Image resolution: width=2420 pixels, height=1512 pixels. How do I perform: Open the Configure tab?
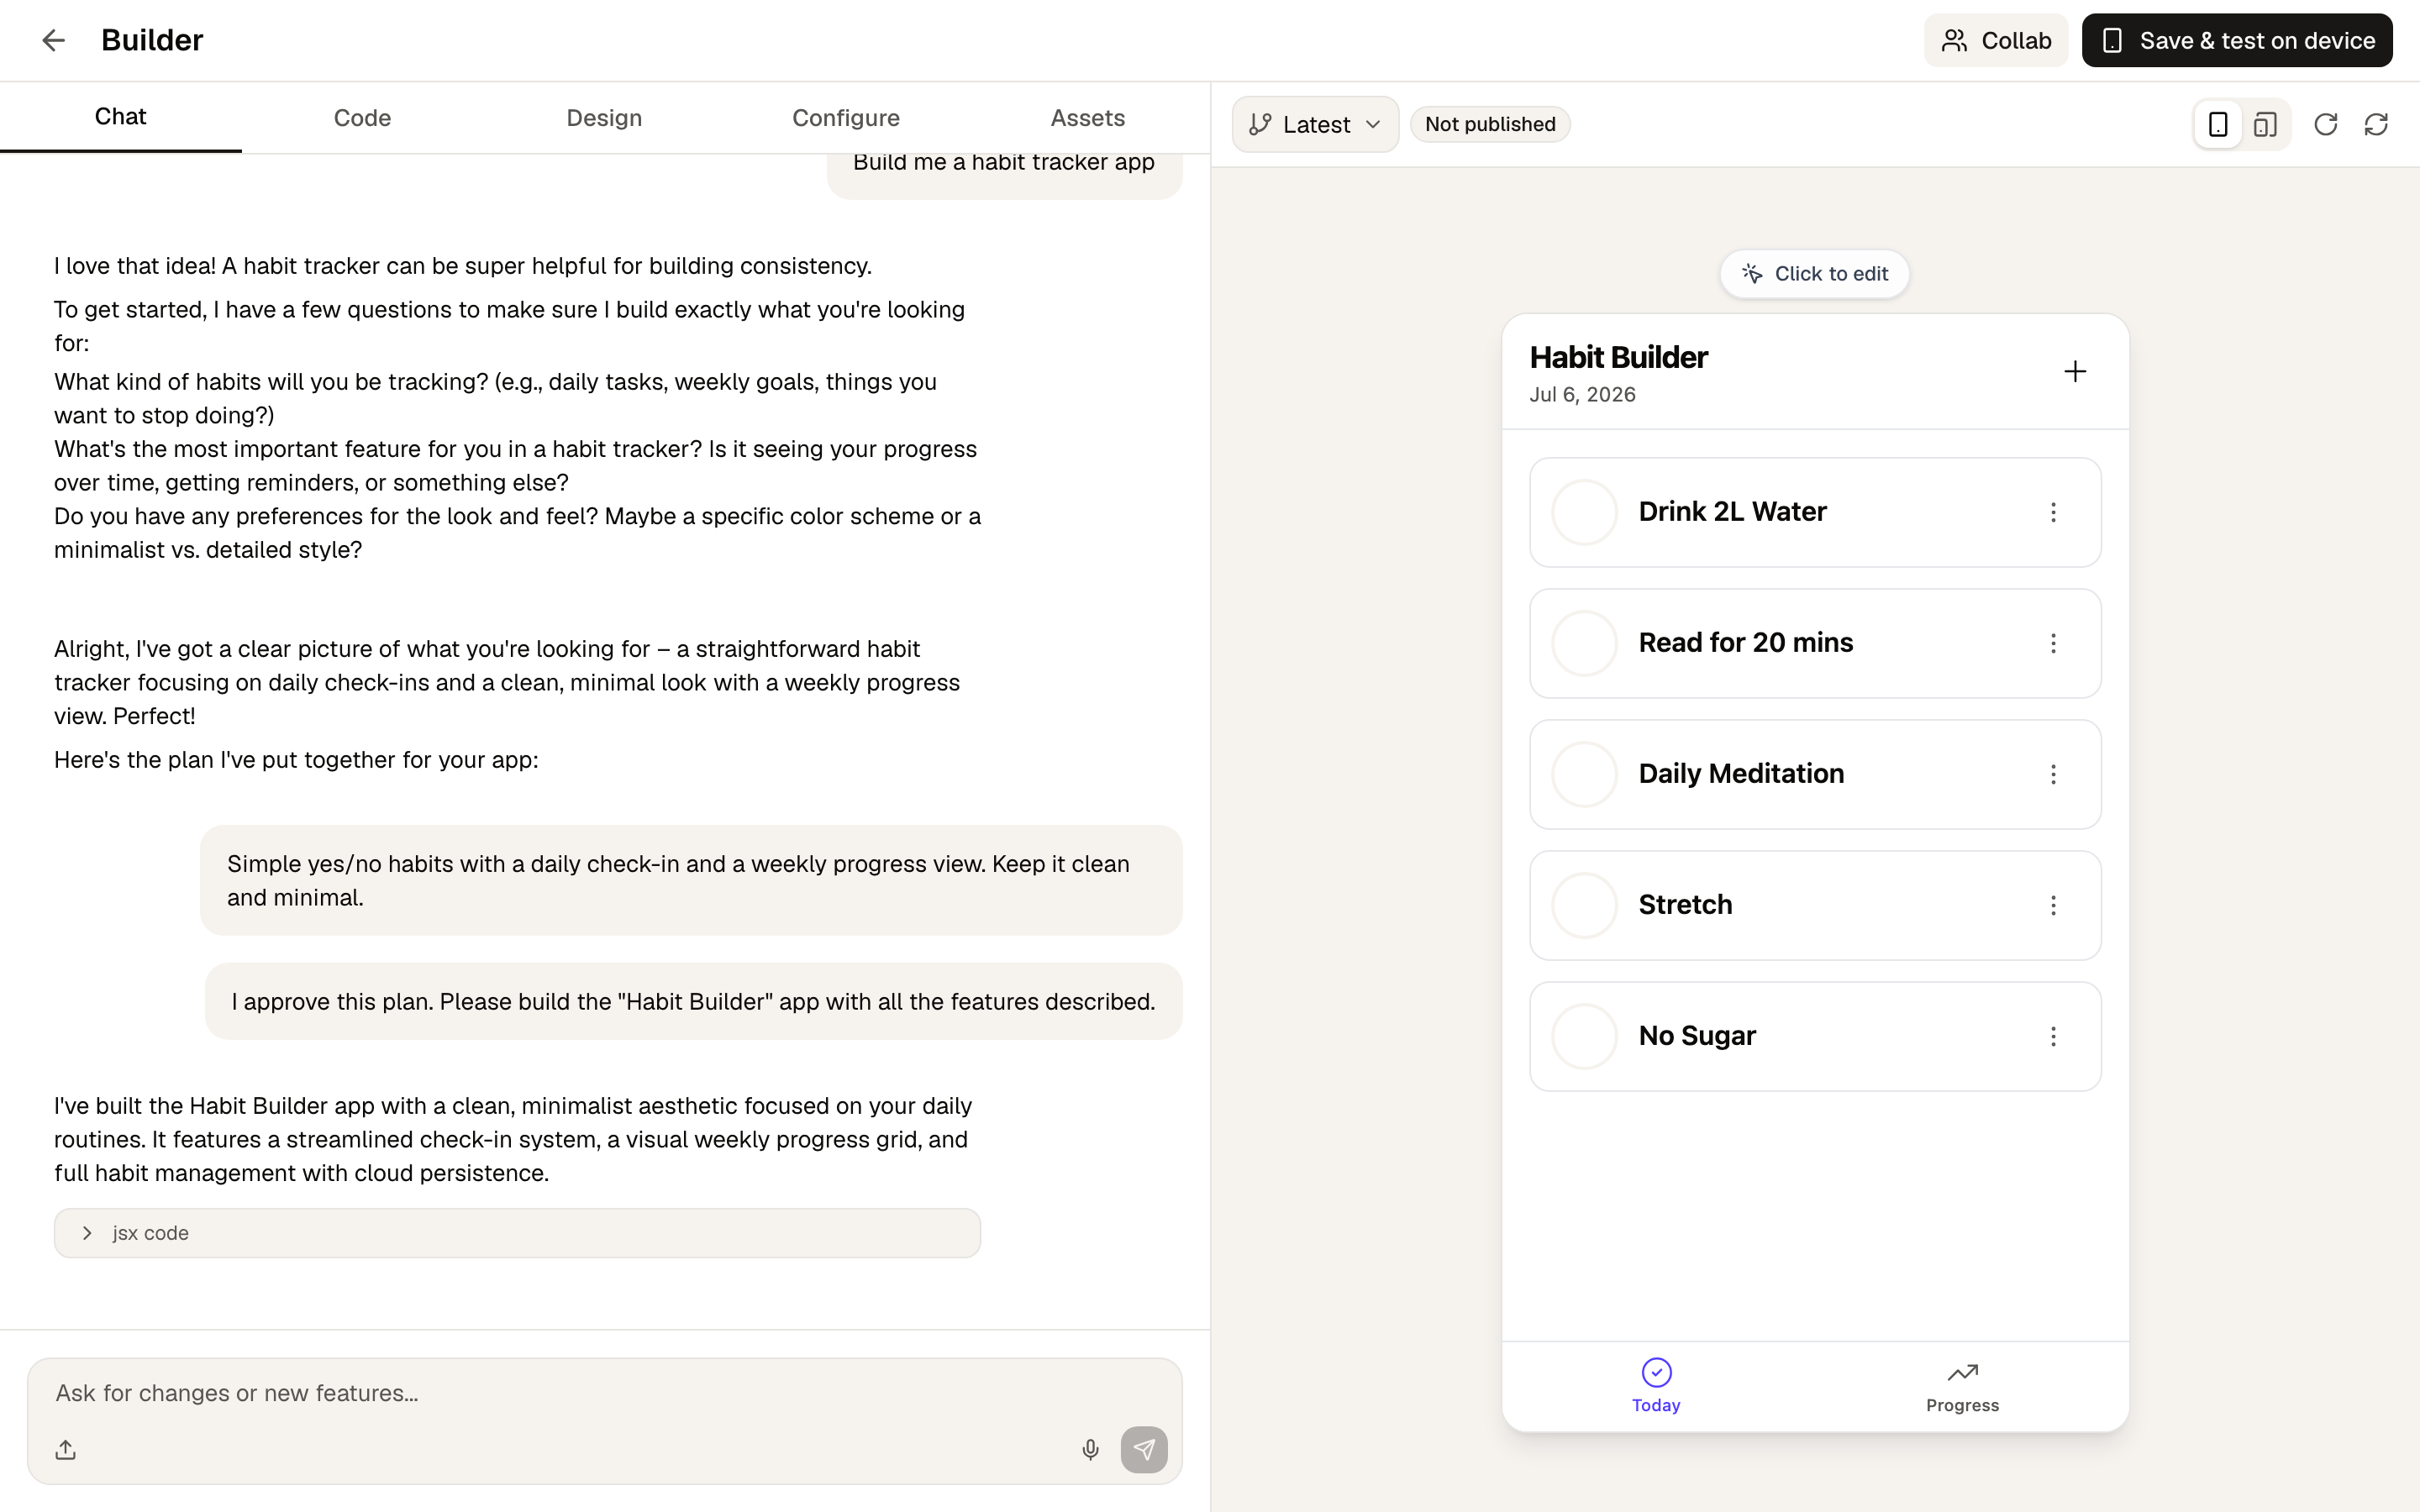coord(846,118)
